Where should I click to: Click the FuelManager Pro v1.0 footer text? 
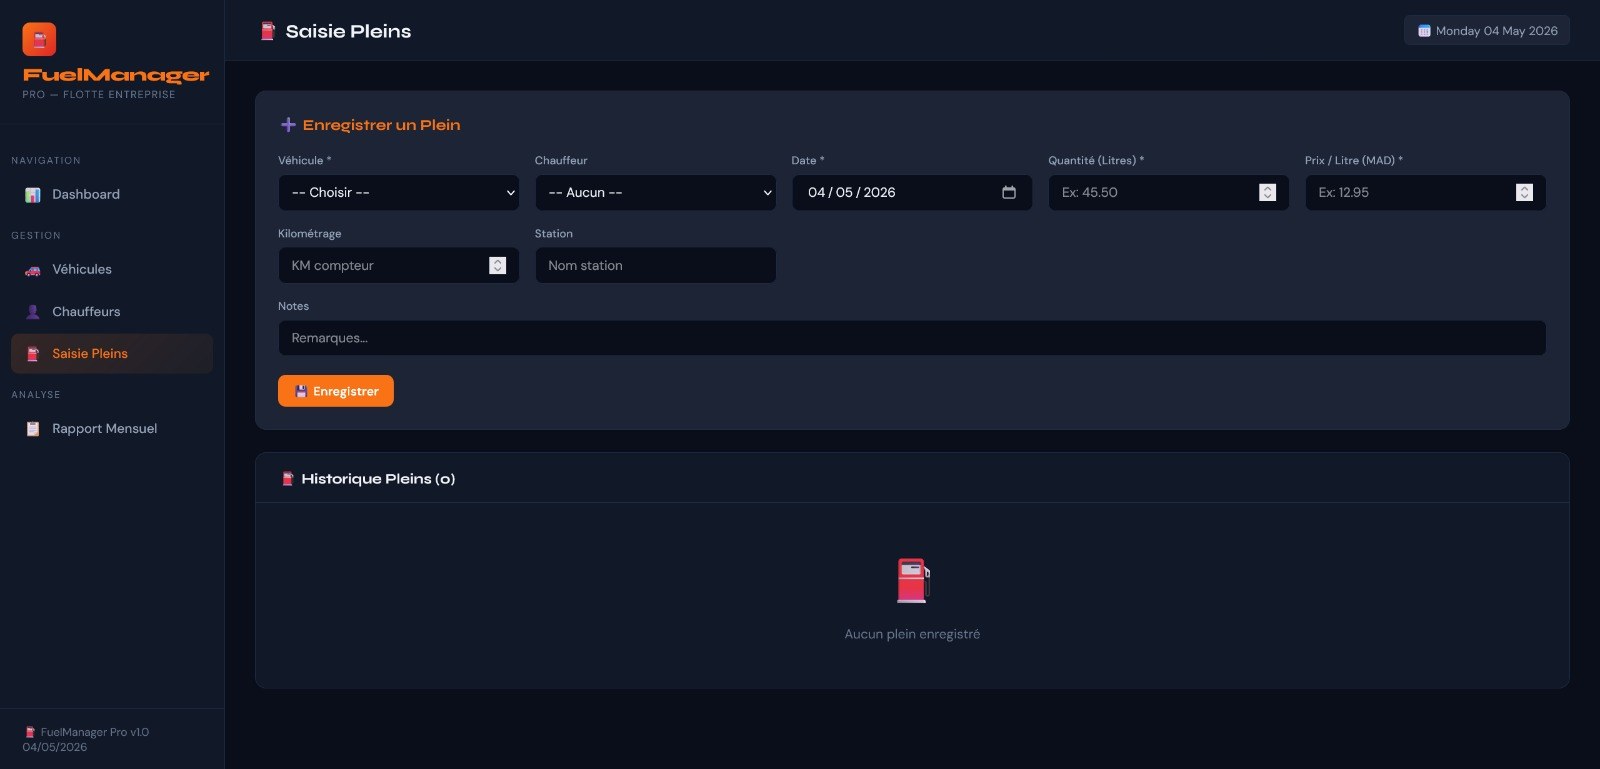tap(95, 732)
